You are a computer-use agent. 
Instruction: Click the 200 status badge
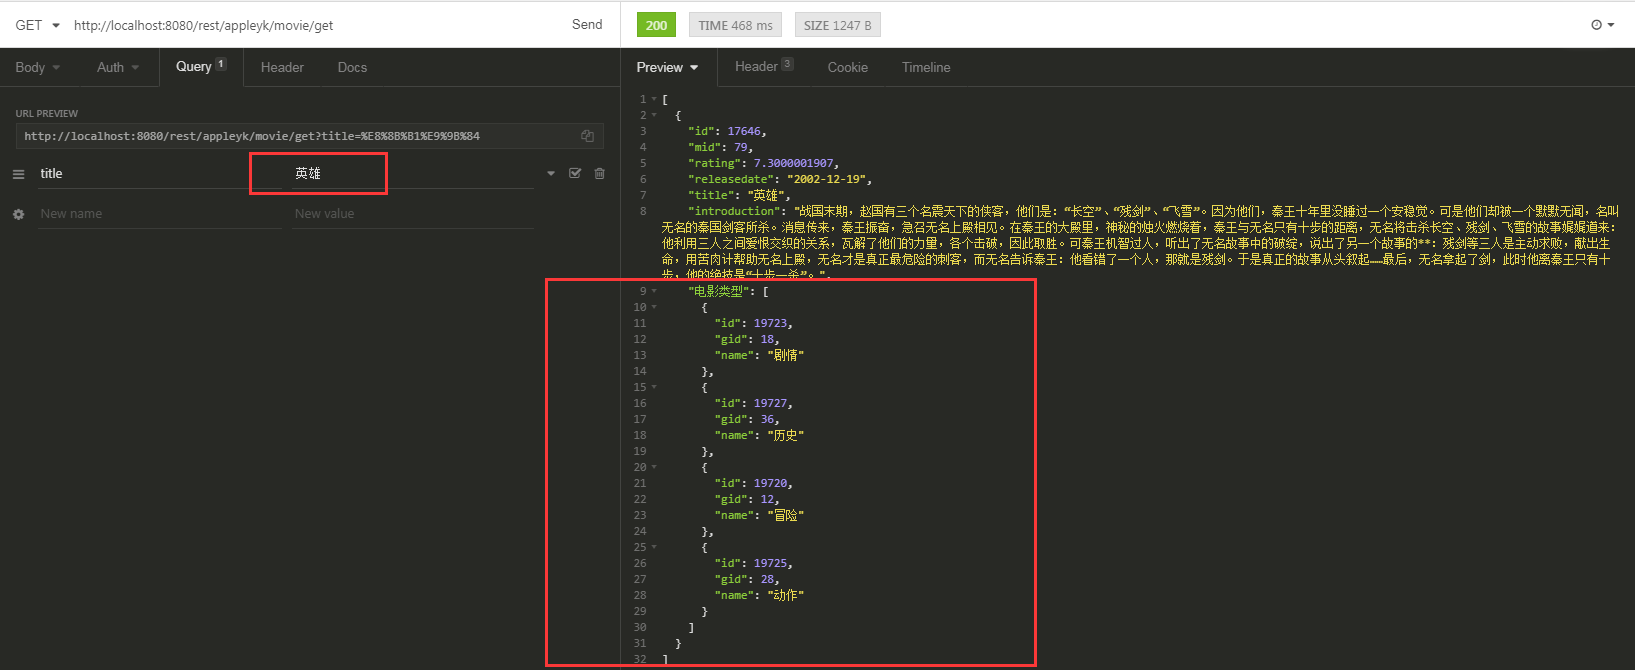coord(656,25)
